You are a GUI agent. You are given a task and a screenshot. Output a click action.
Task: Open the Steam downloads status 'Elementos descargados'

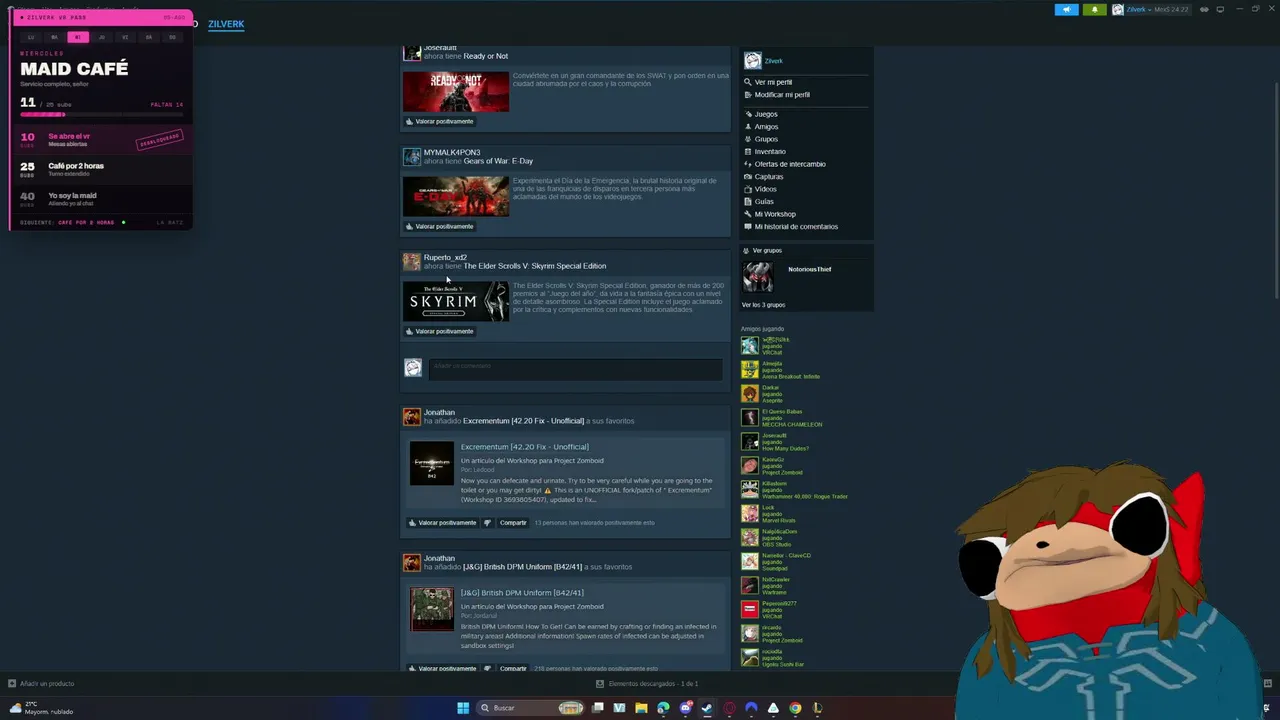pos(647,684)
